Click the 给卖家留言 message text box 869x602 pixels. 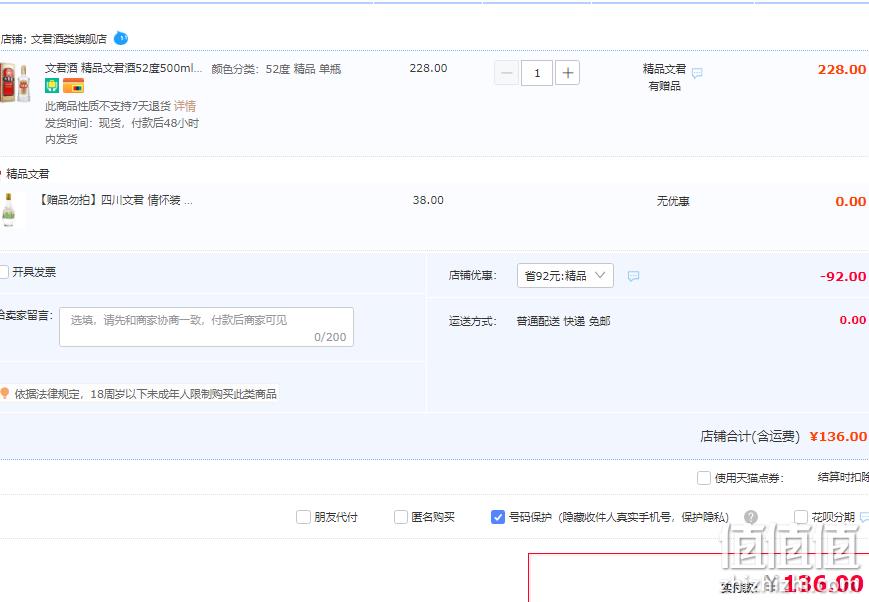206,327
